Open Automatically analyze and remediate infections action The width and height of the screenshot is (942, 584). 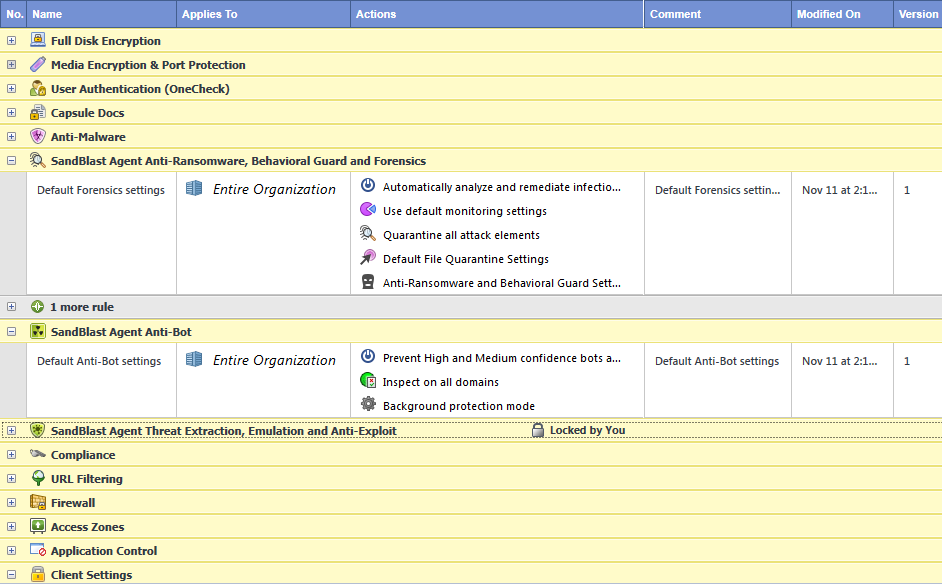(502, 187)
